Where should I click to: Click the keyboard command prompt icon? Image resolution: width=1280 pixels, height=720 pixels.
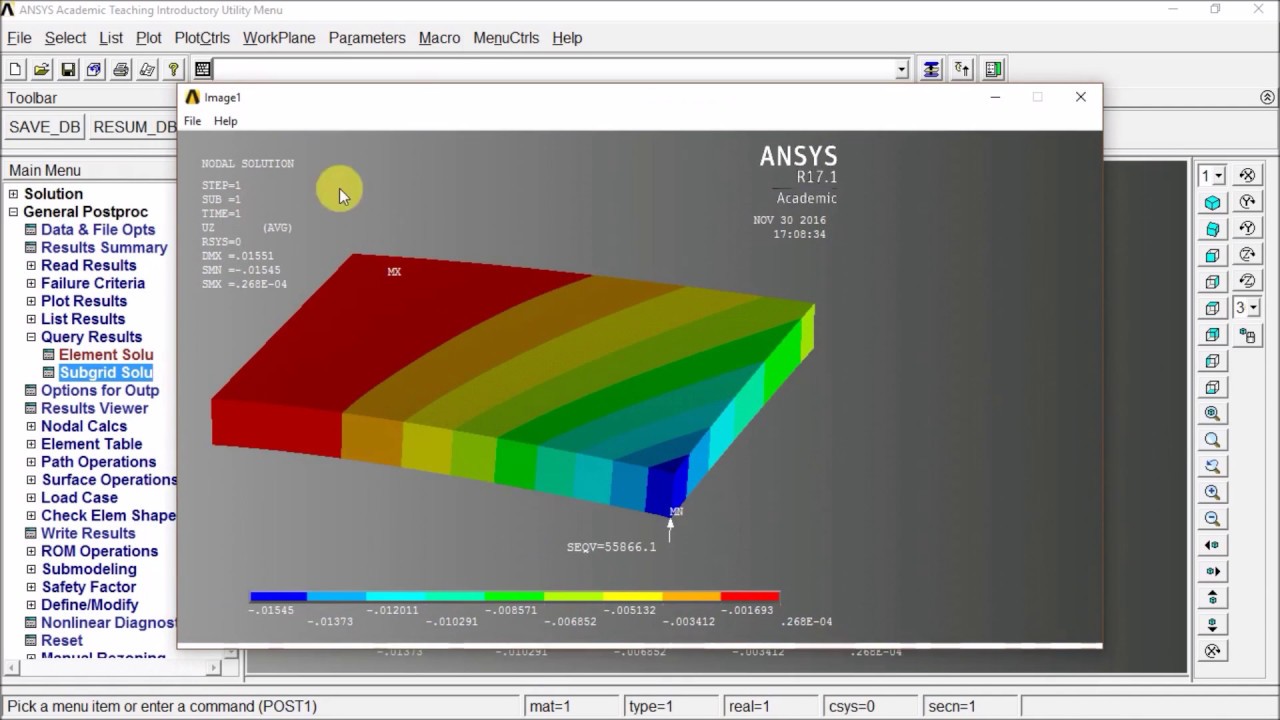pyautogui.click(x=202, y=69)
